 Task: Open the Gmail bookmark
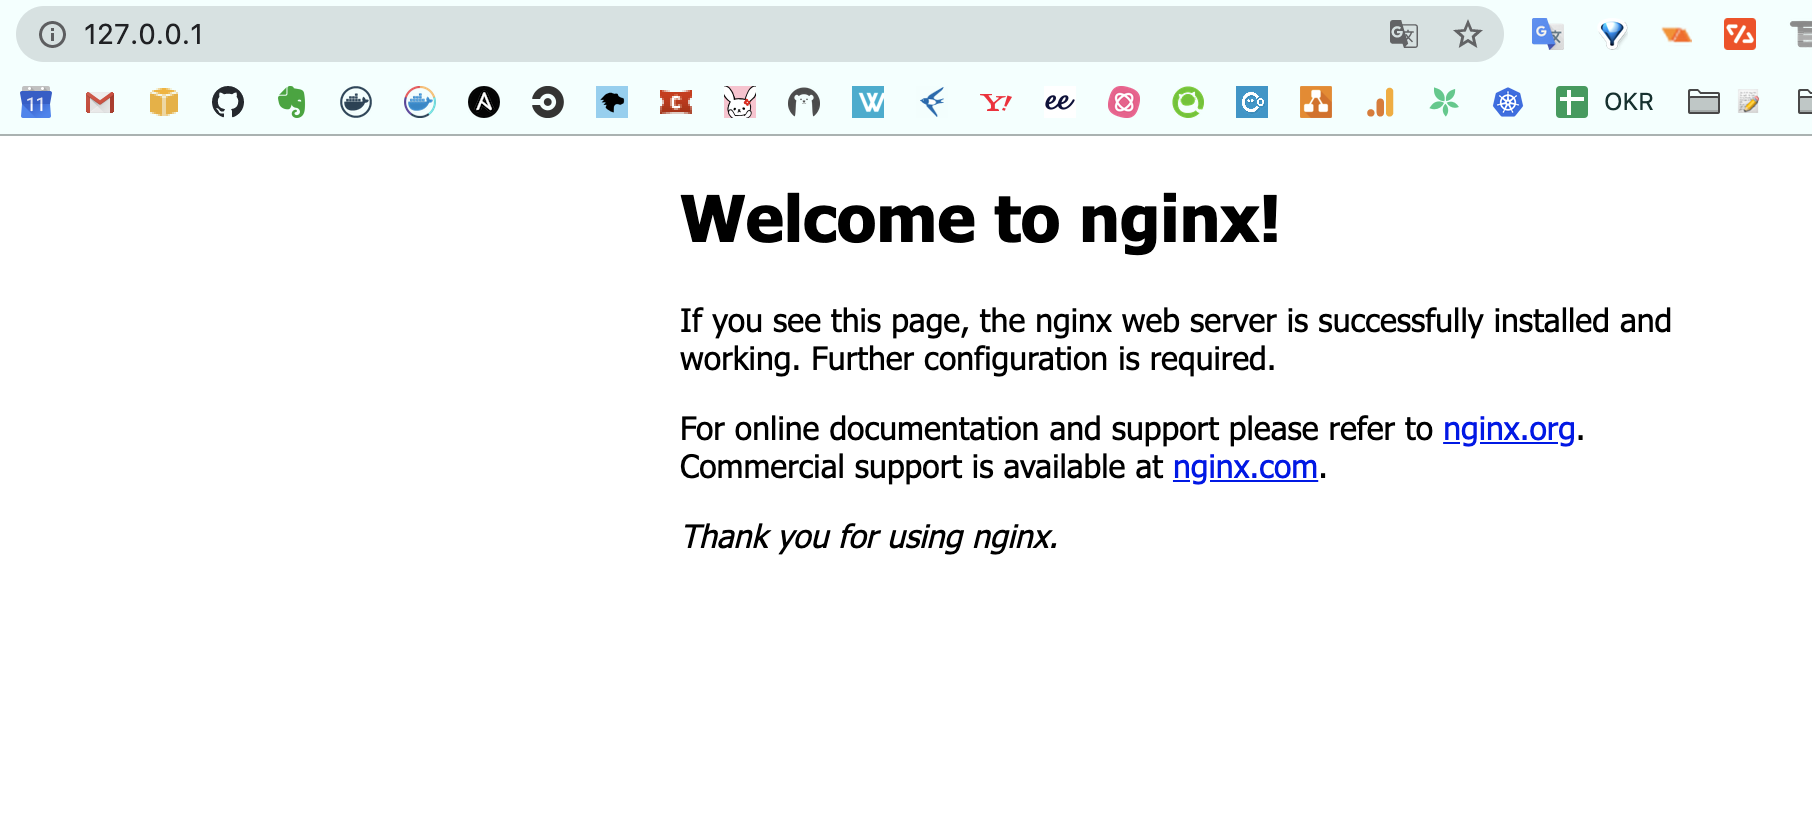(100, 102)
